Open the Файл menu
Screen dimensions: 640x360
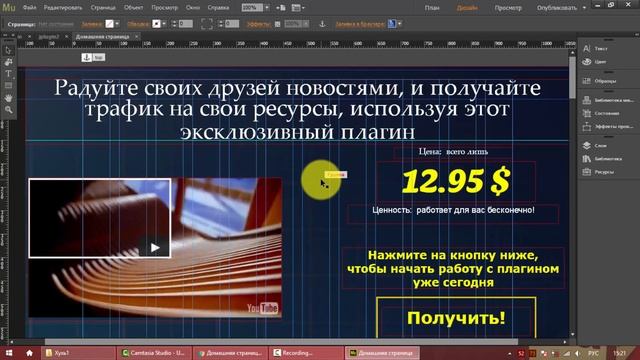click(29, 8)
